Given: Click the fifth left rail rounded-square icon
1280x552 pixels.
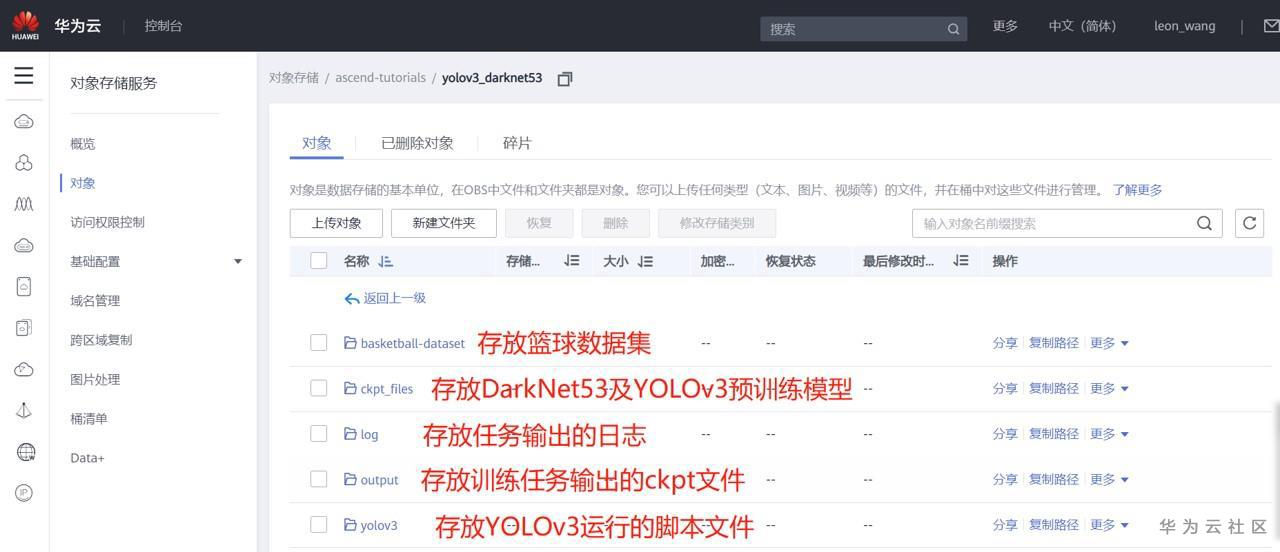Looking at the screenshot, I should click(24, 286).
